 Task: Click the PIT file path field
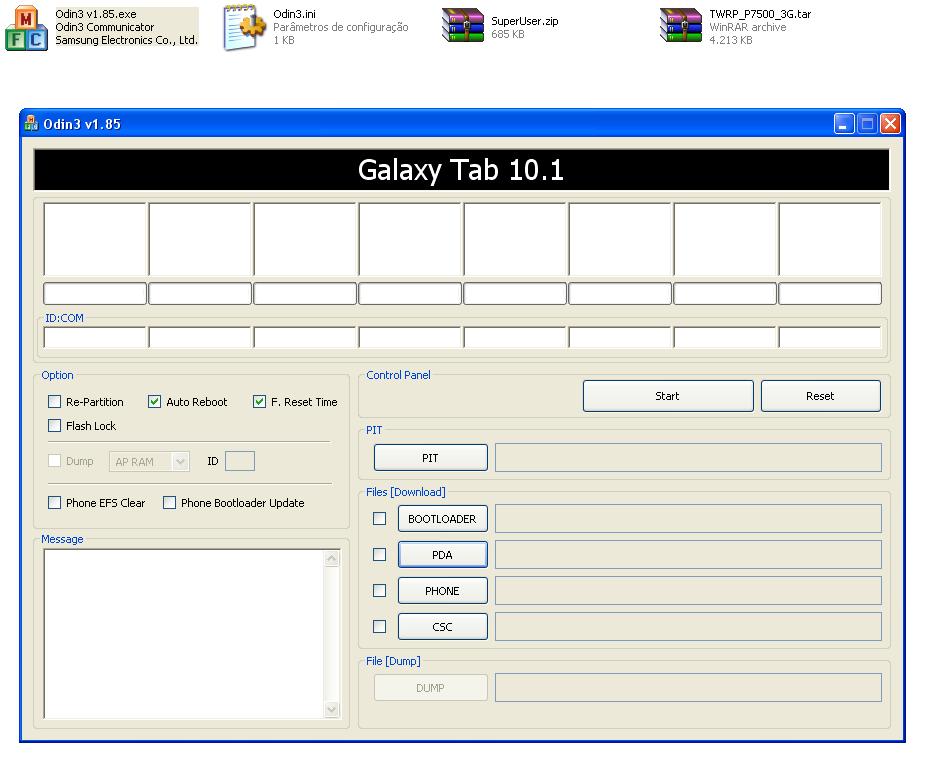(x=688, y=458)
